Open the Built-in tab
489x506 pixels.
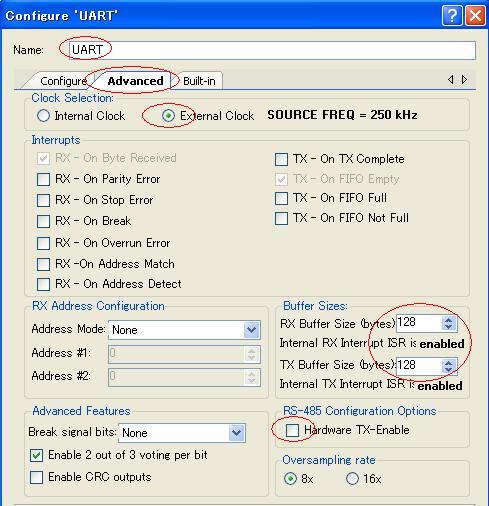click(x=199, y=81)
